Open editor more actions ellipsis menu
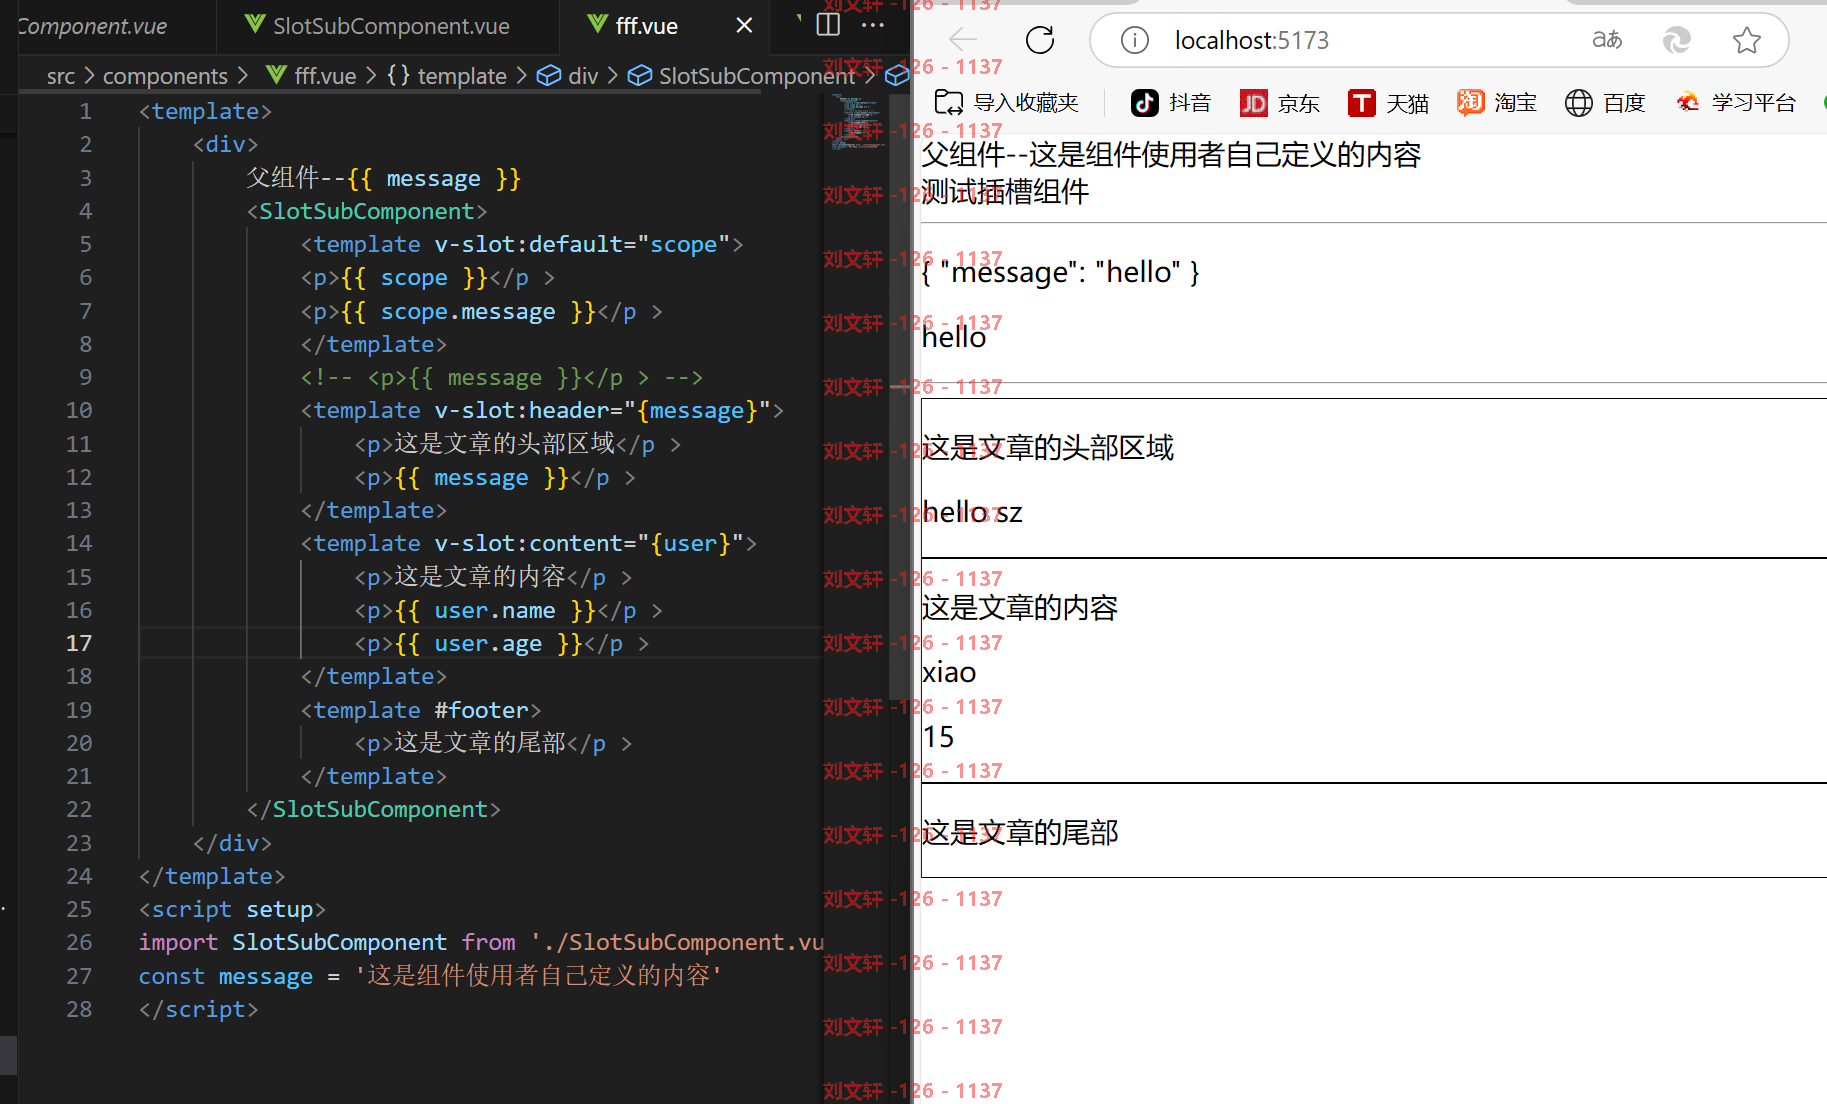 click(873, 26)
